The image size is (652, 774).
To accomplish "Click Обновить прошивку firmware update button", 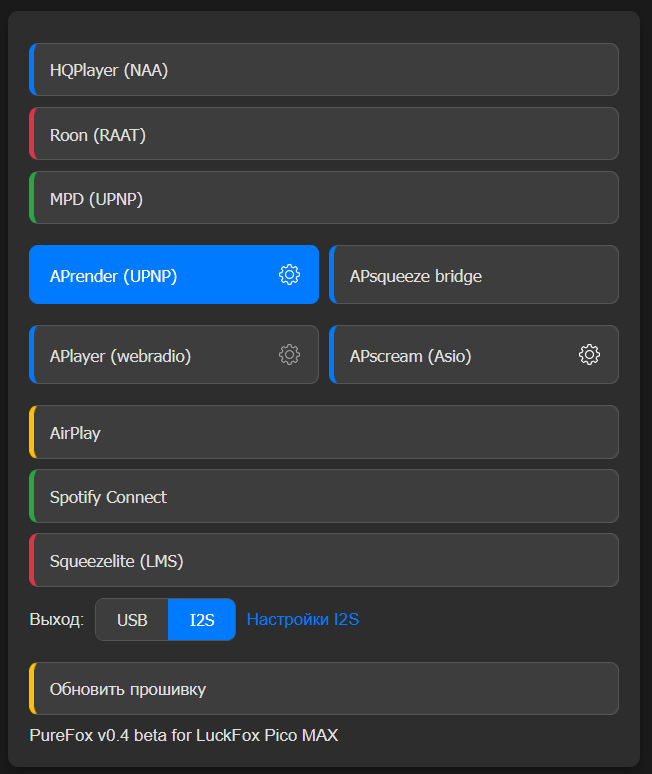I will pyautogui.click(x=324, y=689).
